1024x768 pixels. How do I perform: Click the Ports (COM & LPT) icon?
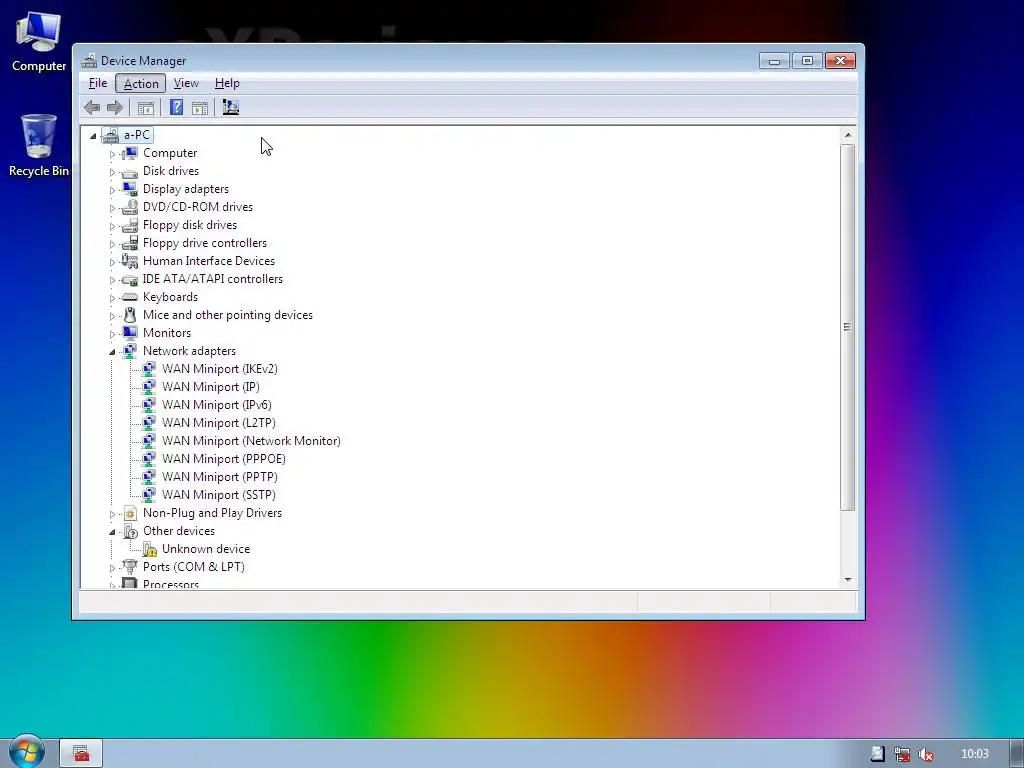[130, 567]
